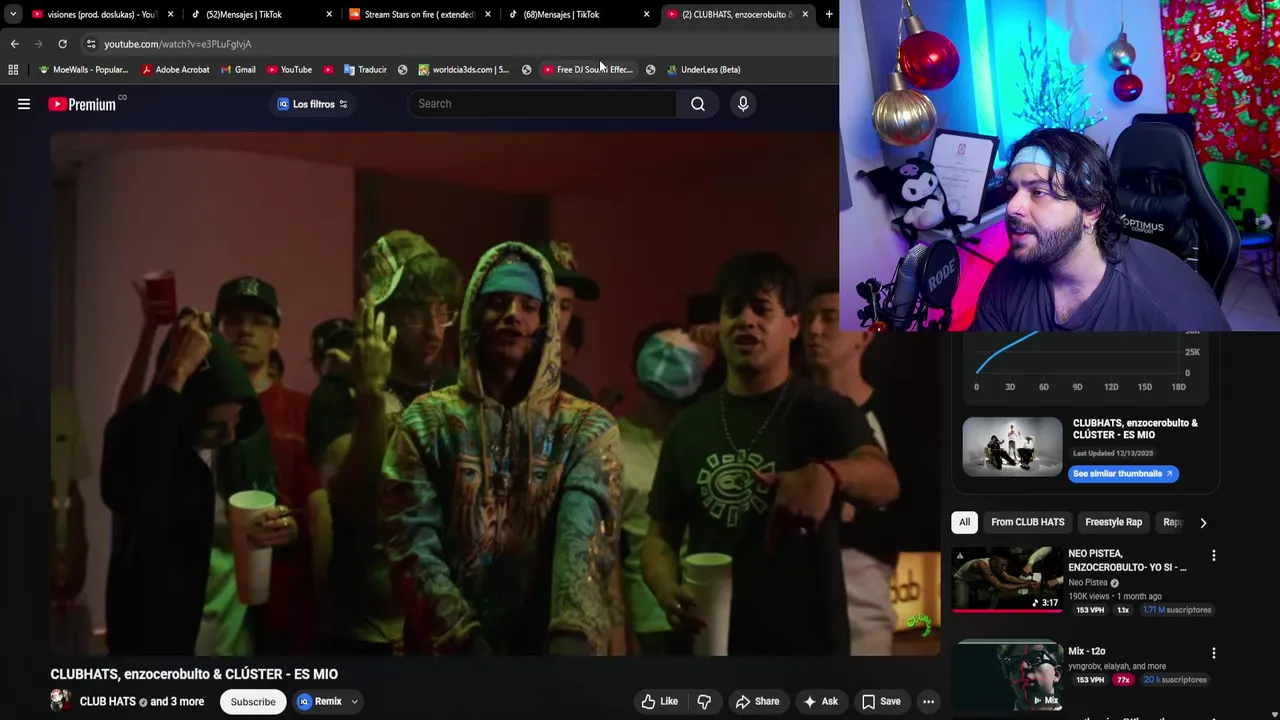Click Last Updated 12/13/2025 label
Image resolution: width=1280 pixels, height=720 pixels.
click(x=1114, y=454)
